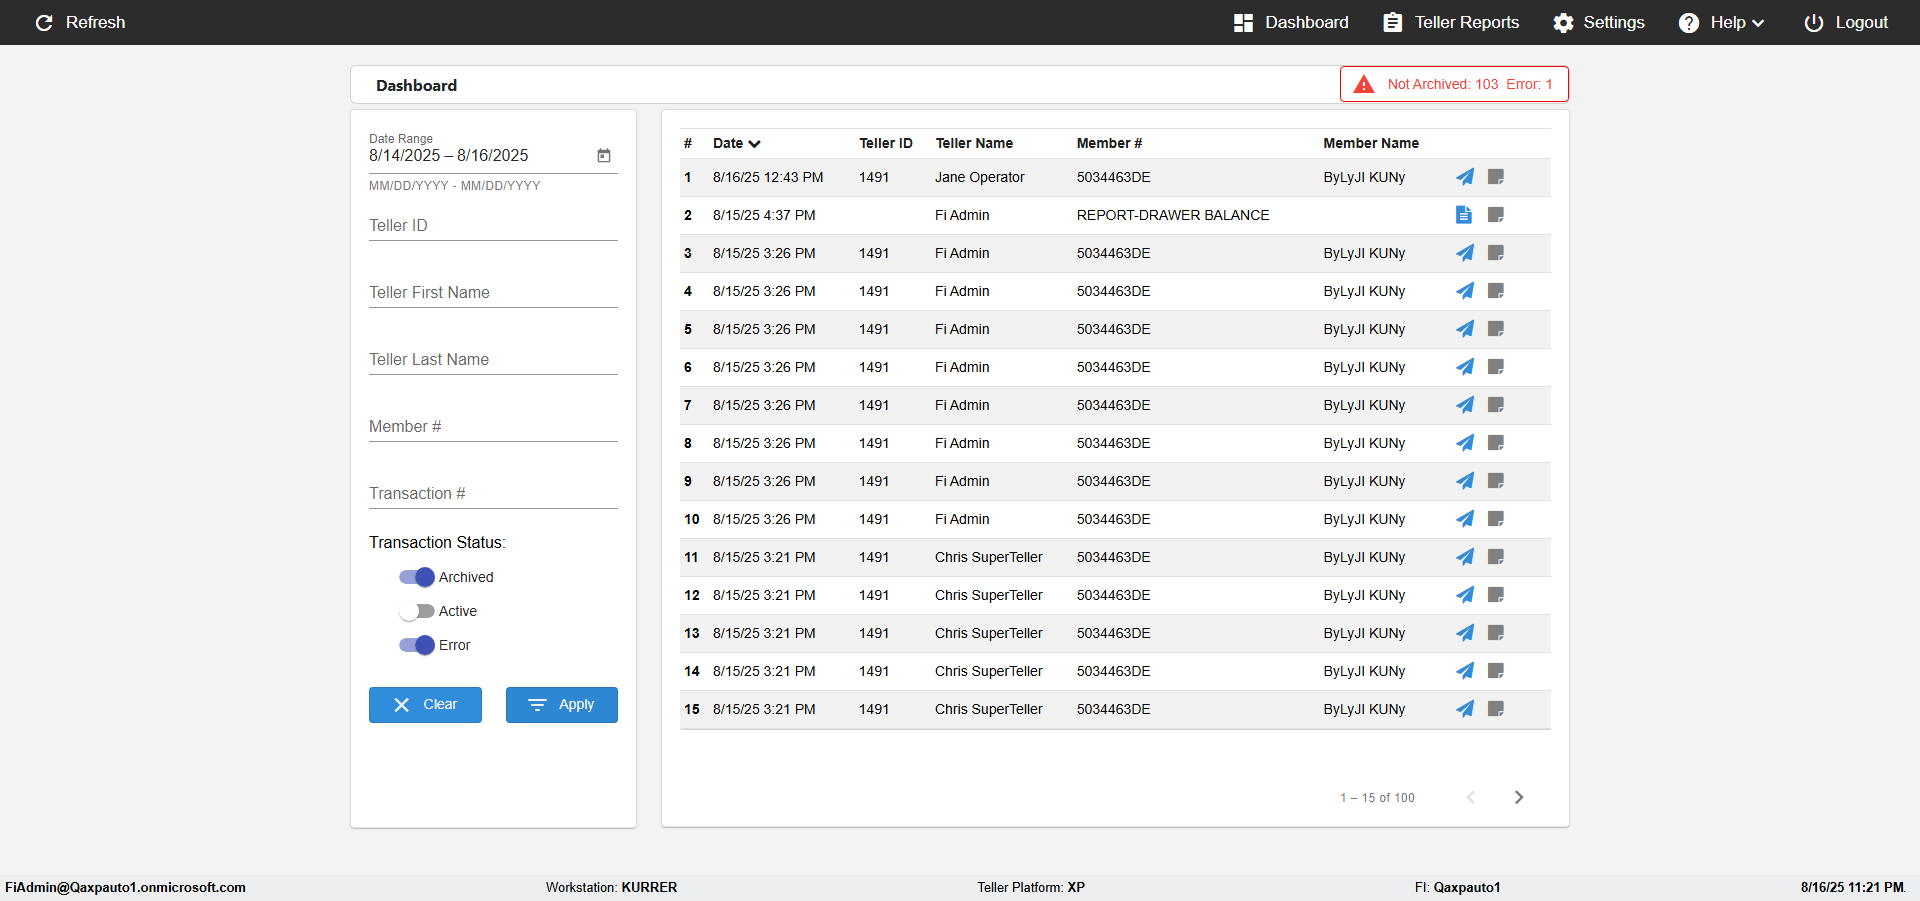Clear the filter fields
The height and width of the screenshot is (901, 1920).
click(x=425, y=705)
